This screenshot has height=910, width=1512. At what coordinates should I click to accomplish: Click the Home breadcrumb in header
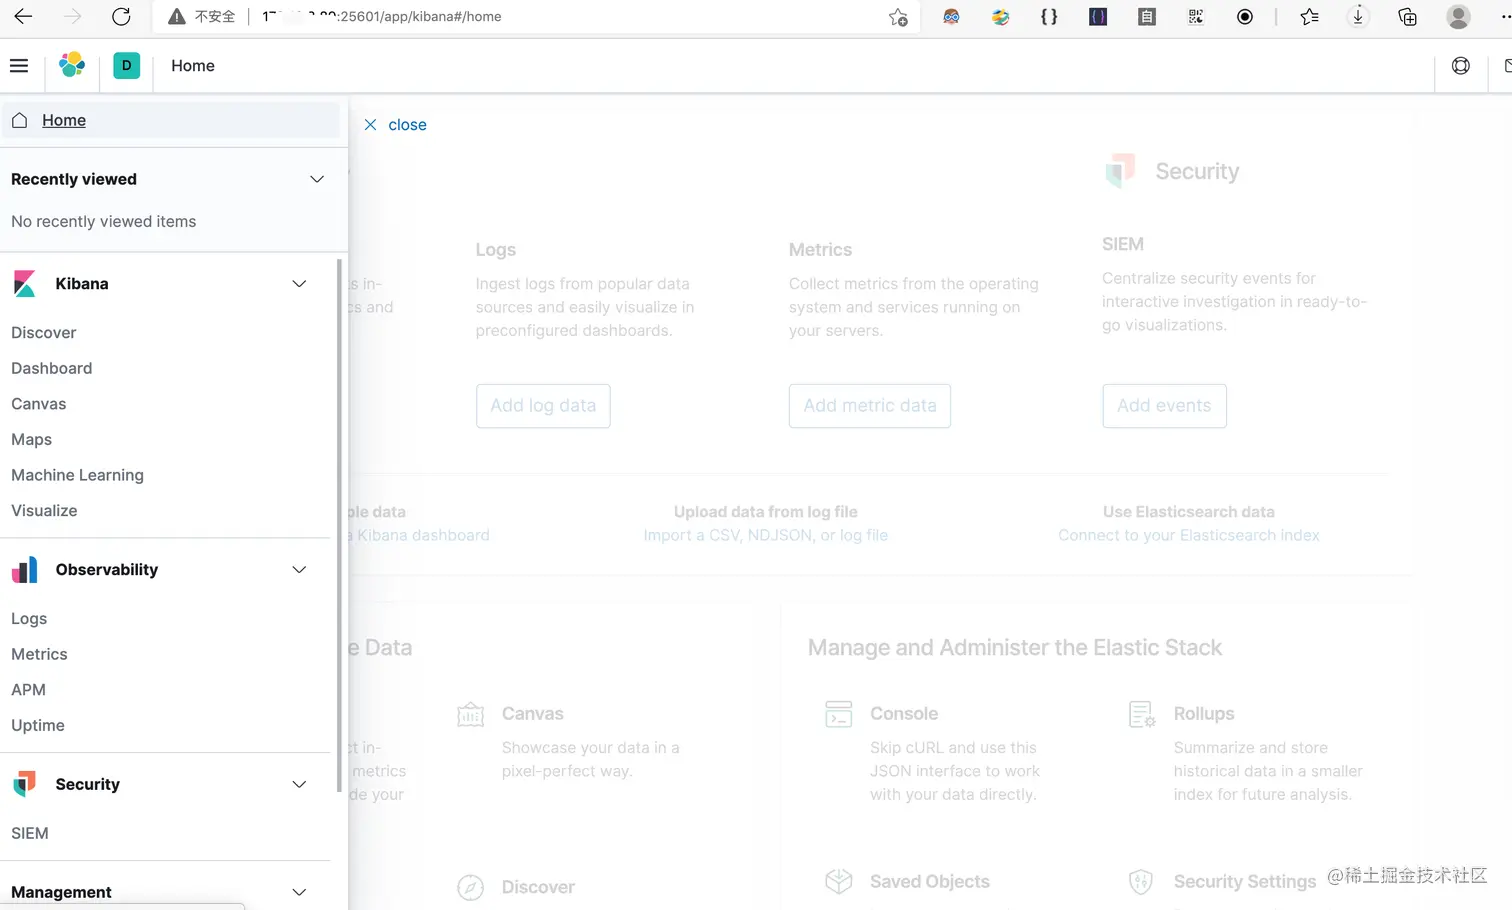point(193,66)
